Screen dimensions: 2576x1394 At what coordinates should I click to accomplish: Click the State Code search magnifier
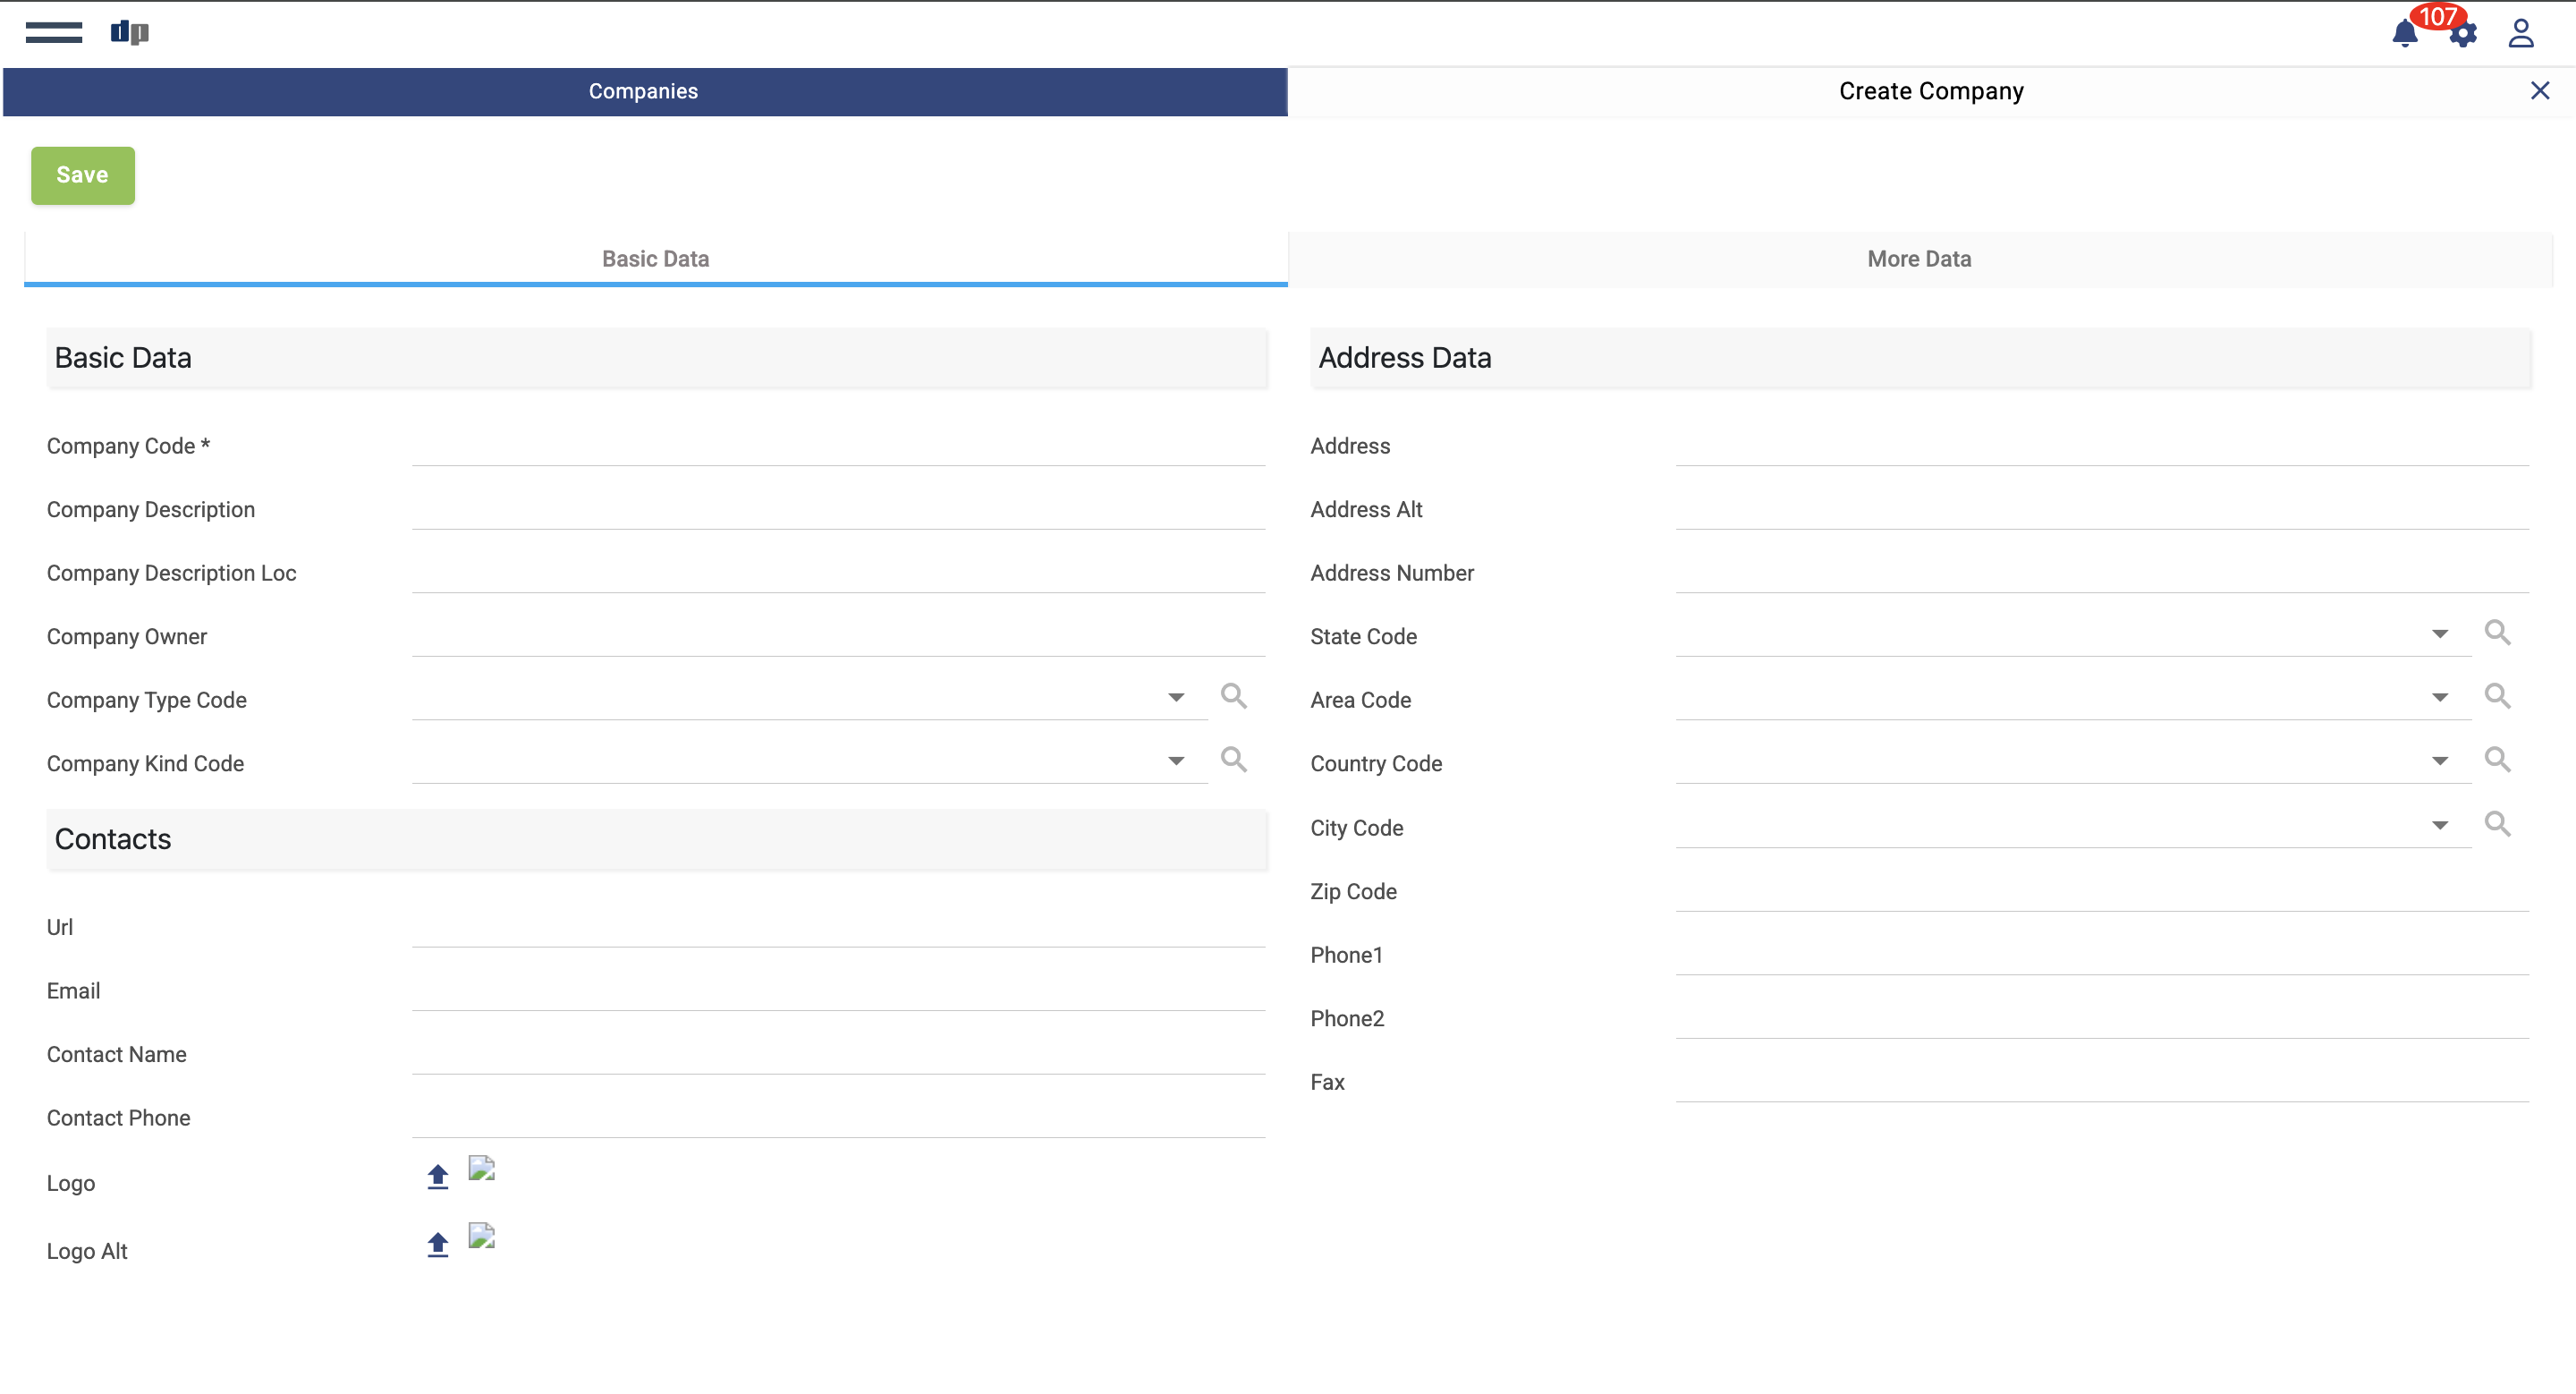click(2497, 632)
